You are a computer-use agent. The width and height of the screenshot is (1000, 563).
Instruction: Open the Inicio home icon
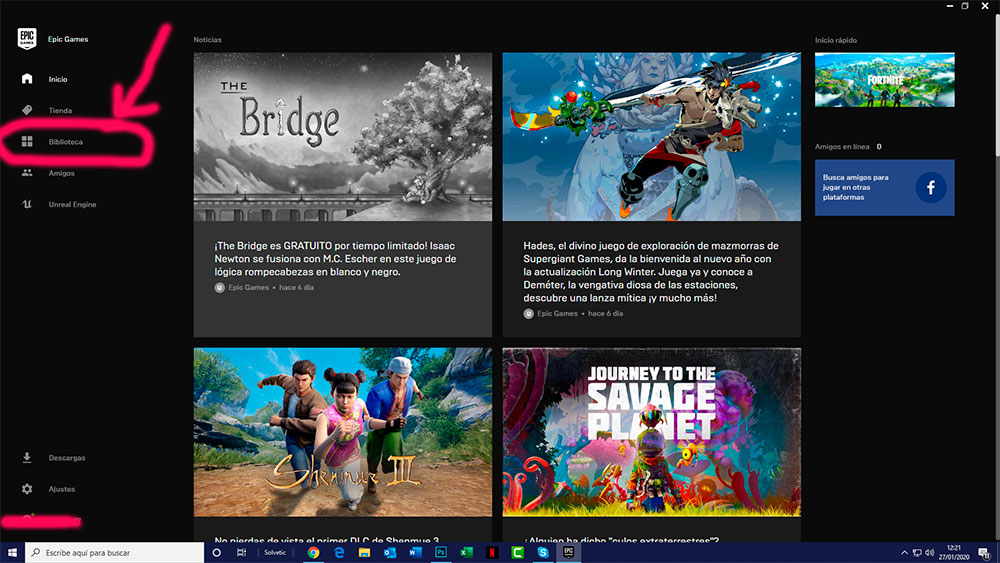27,78
